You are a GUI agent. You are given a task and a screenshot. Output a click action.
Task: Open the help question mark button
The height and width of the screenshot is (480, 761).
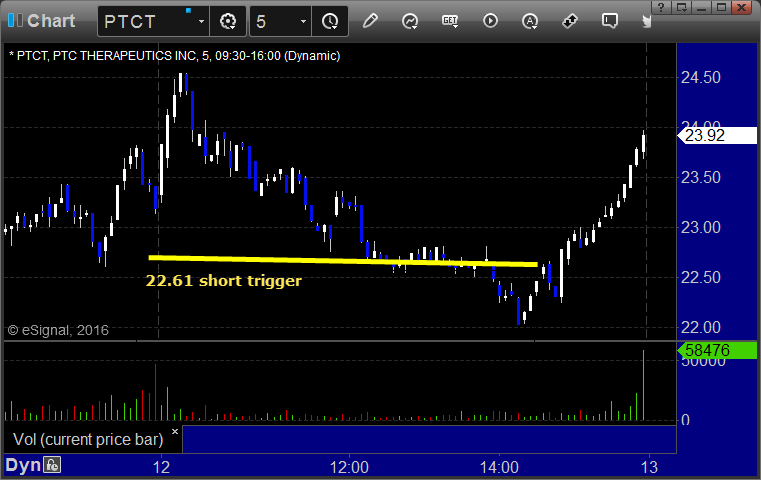[x=661, y=7]
